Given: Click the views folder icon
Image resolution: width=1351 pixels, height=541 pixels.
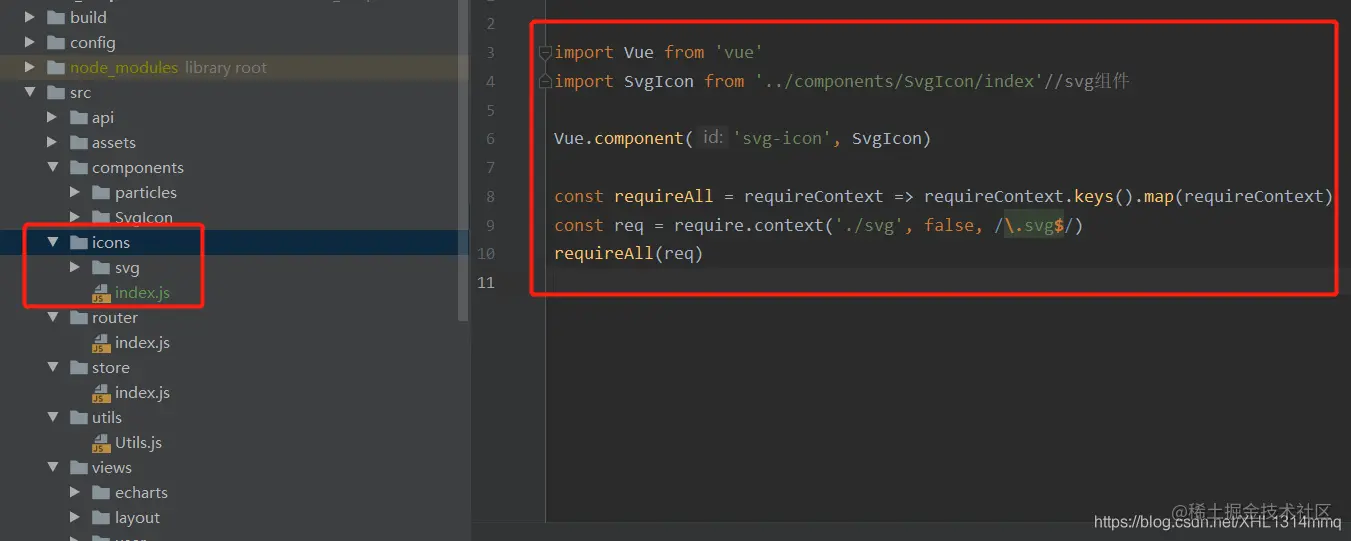Looking at the screenshot, I should tap(78, 467).
